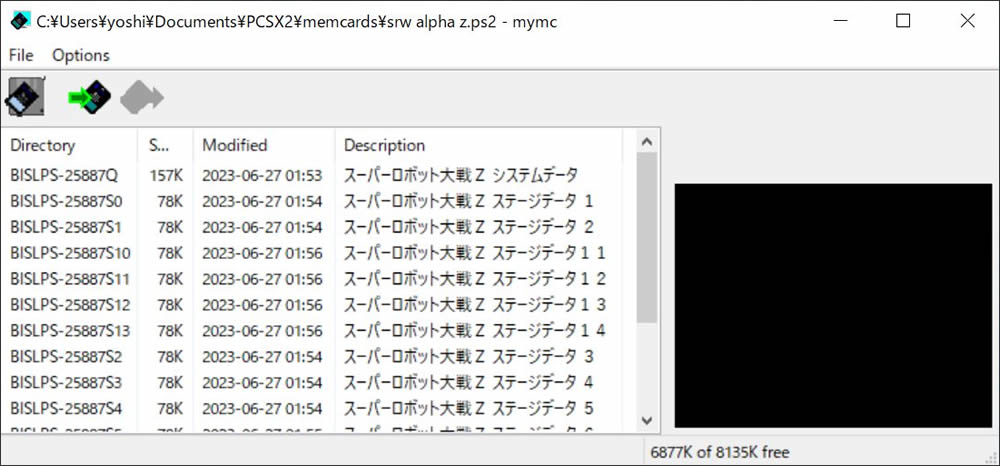1000x466 pixels.
Task: Click the vertical scrollbar thumb of the save list
Action: pos(647,237)
